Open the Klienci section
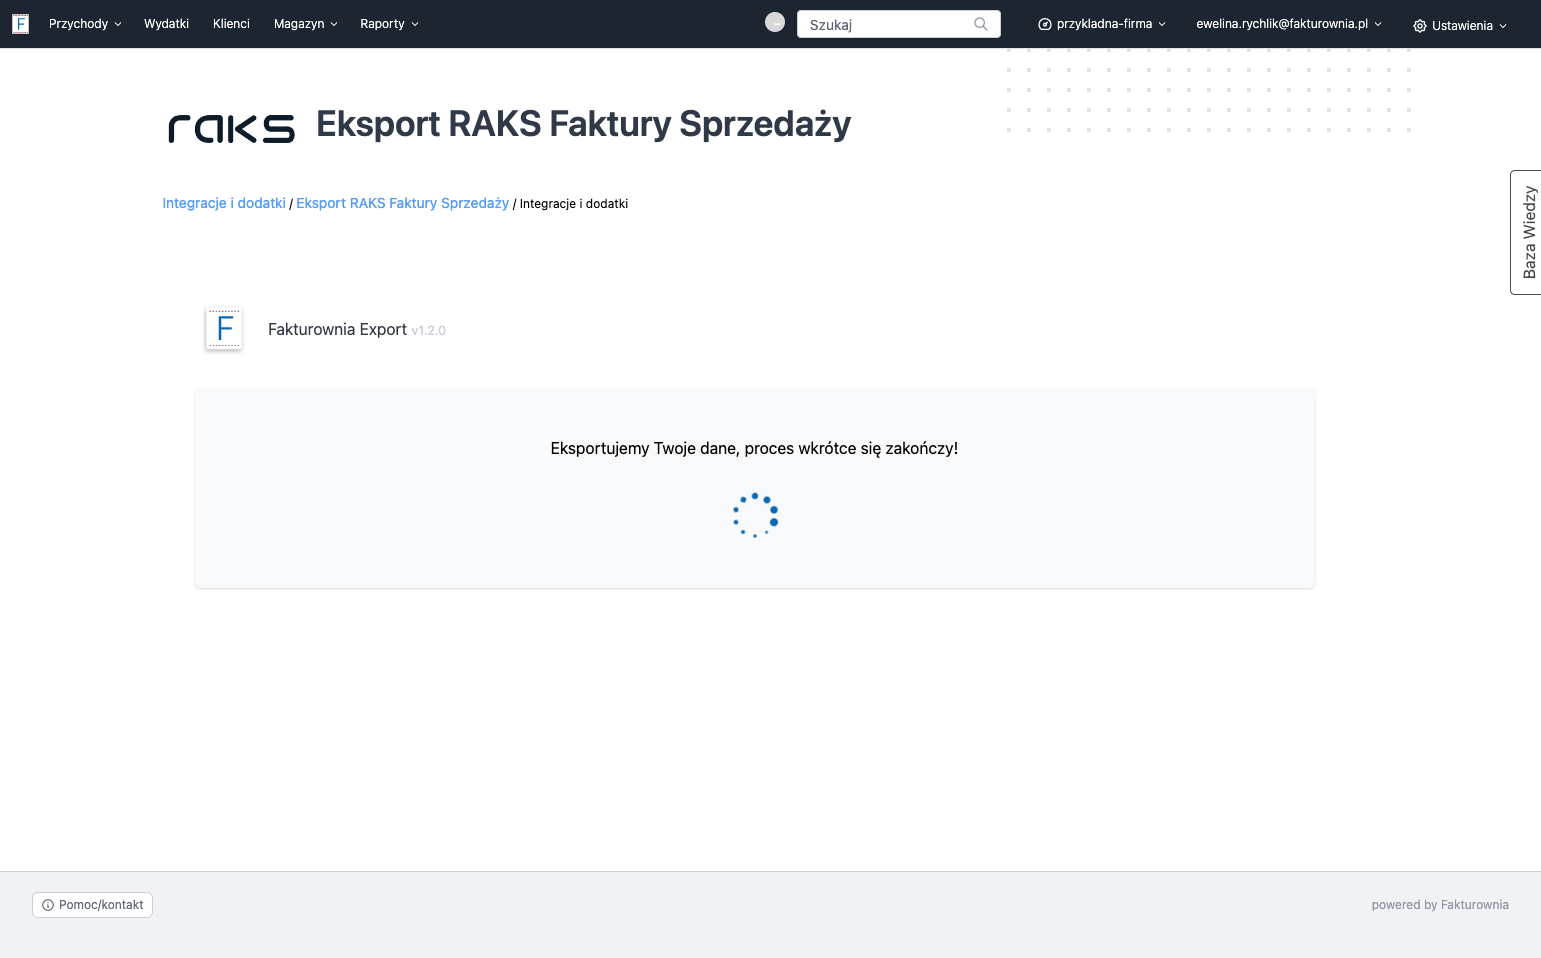This screenshot has height=958, width=1541. click(x=231, y=24)
